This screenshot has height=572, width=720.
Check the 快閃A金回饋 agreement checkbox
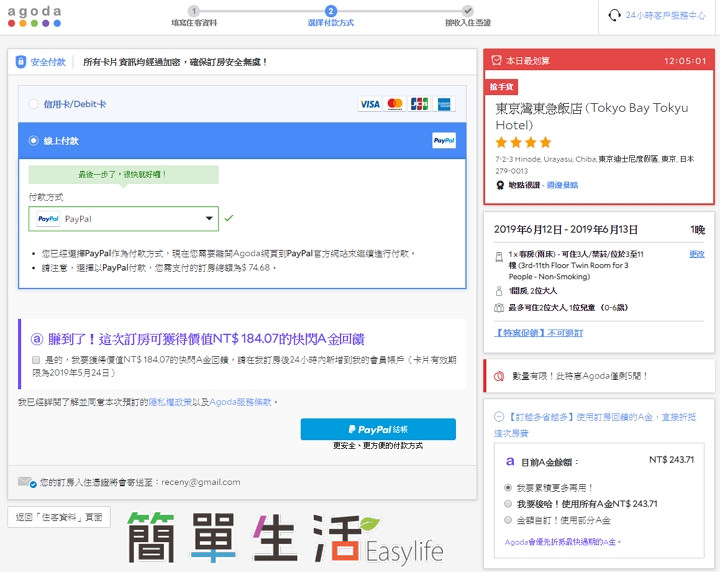pyautogui.click(x=36, y=360)
